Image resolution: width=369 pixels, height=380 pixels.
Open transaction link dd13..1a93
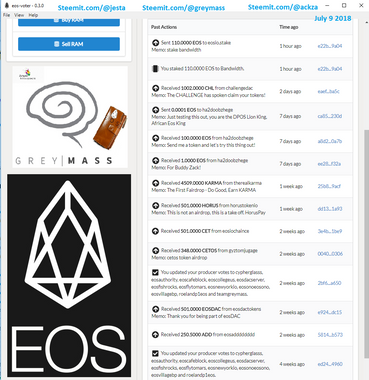pos(330,209)
